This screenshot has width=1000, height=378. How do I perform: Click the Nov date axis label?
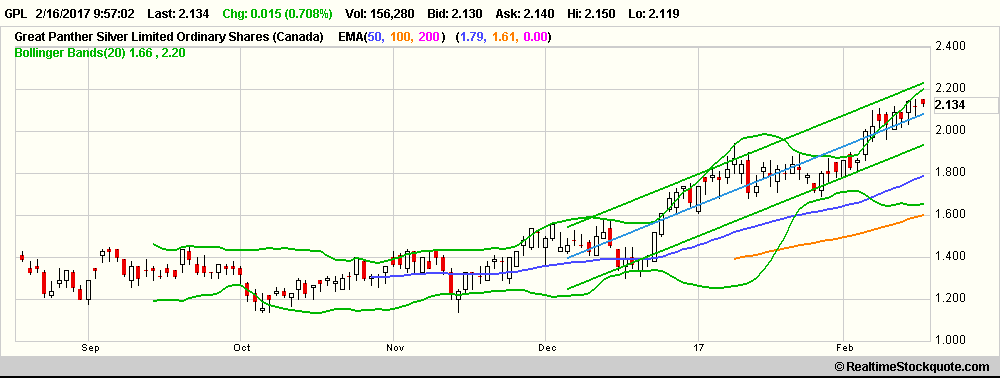pos(395,348)
